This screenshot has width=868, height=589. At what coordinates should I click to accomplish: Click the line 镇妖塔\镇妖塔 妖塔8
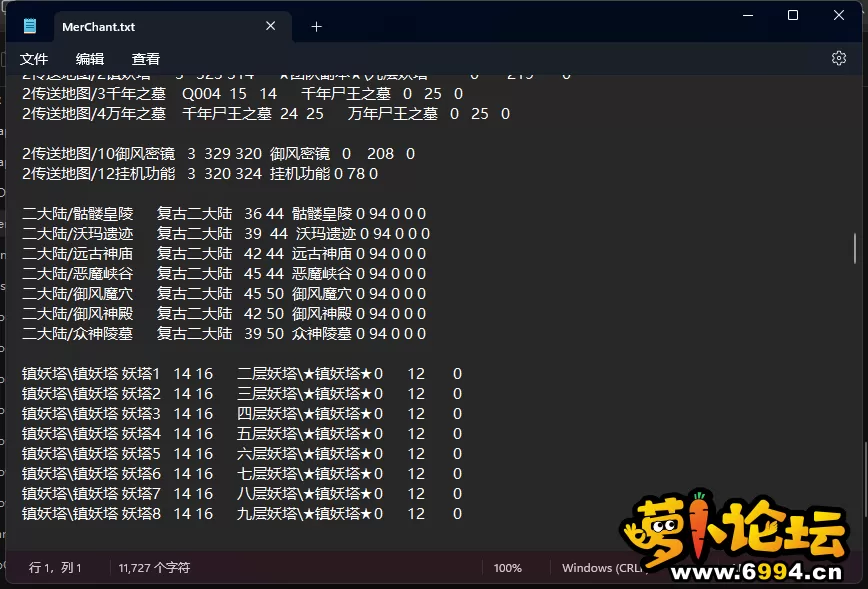pyautogui.click(x=242, y=513)
